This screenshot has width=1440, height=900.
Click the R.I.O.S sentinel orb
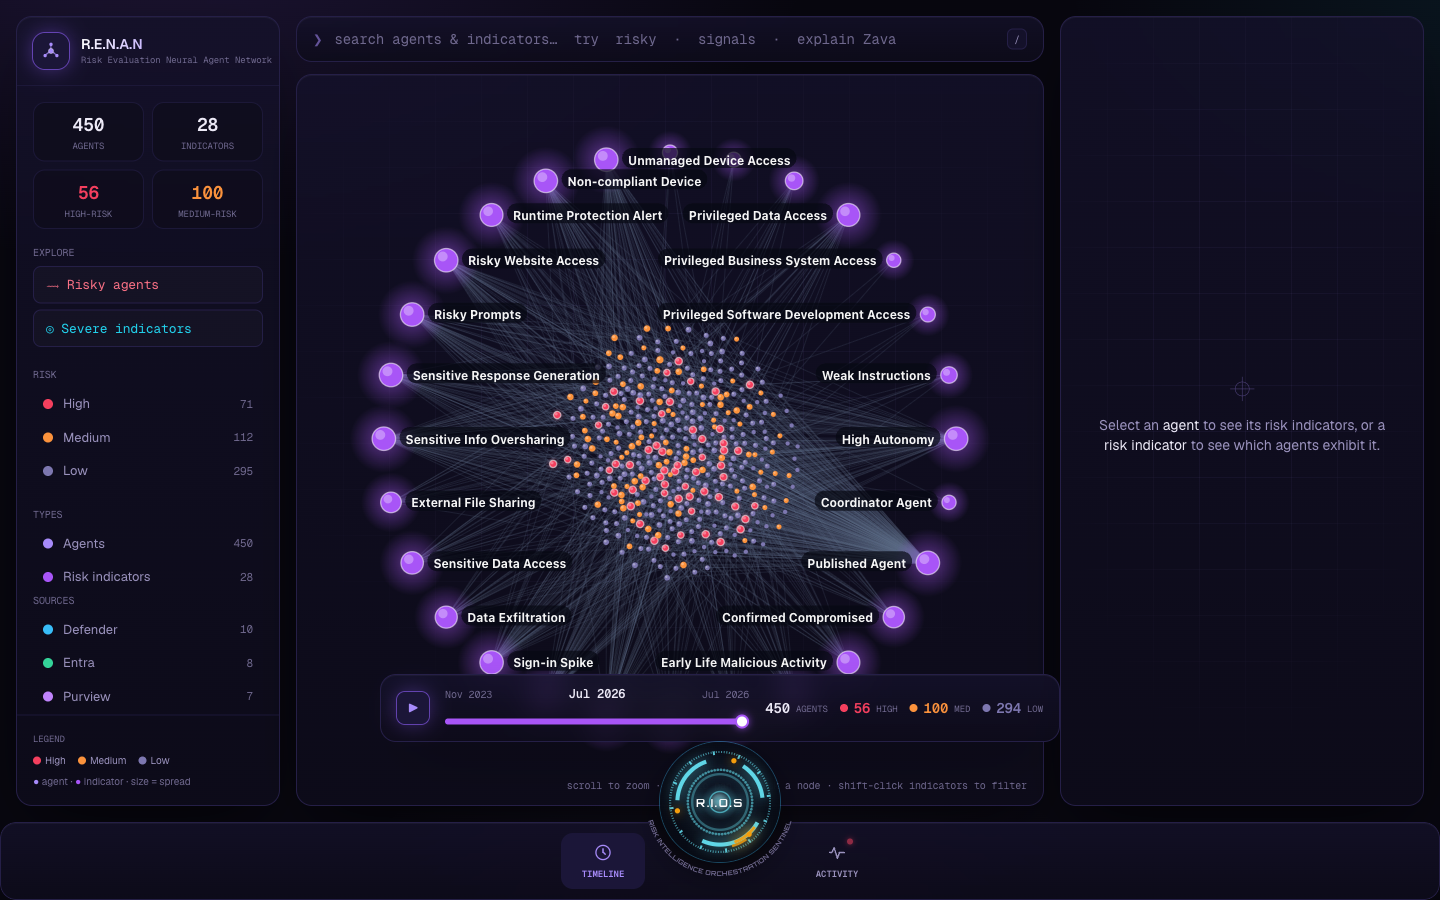tap(720, 803)
